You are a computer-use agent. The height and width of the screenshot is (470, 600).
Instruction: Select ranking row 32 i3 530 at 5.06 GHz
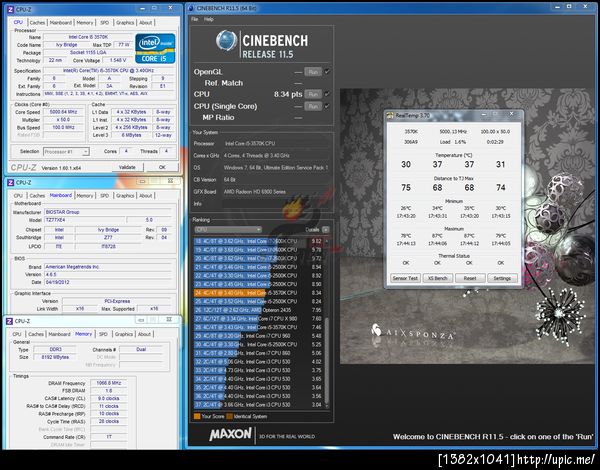point(258,362)
